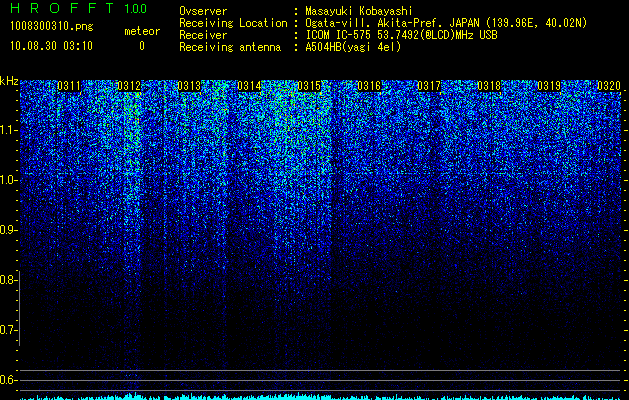This screenshot has height=400, width=629.
Task: Click the 0315 time marker
Action: (x=309, y=86)
